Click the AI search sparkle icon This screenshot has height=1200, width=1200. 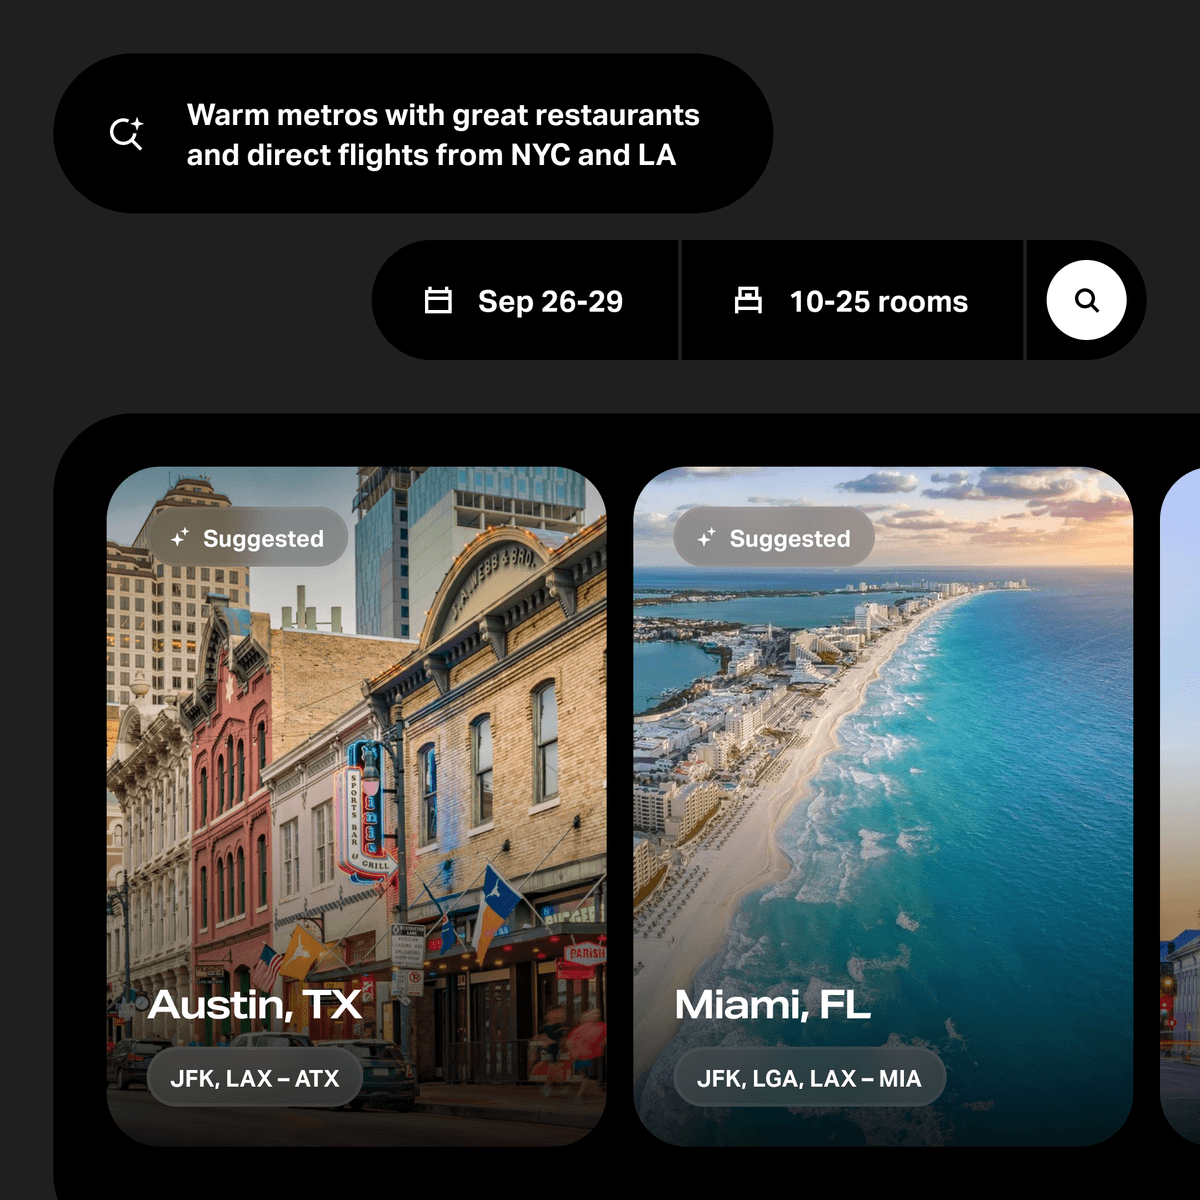pyautogui.click(x=126, y=133)
